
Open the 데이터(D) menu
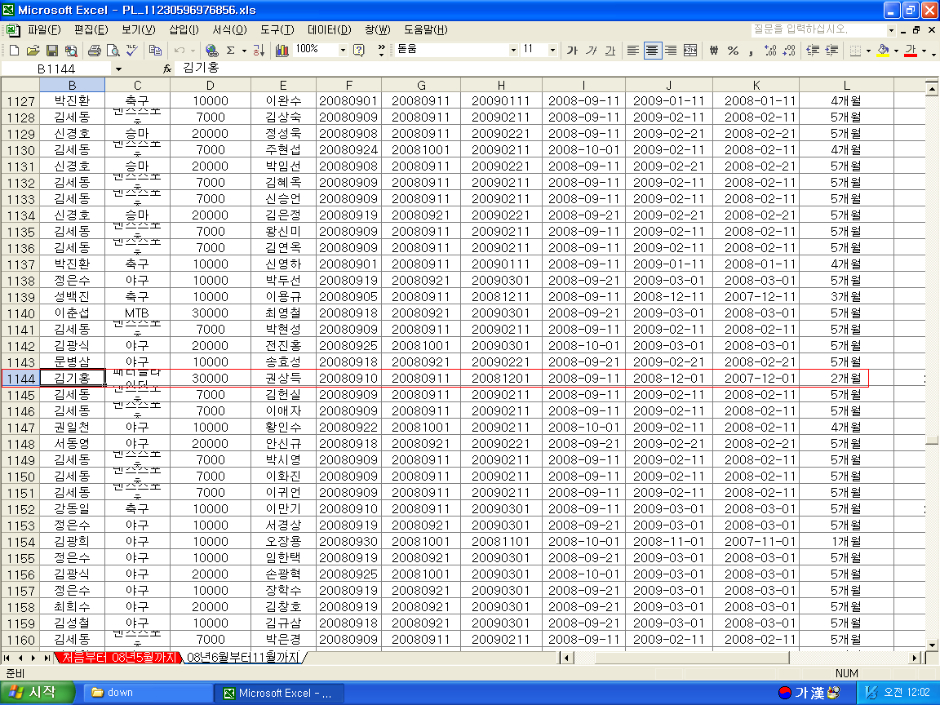point(329,29)
